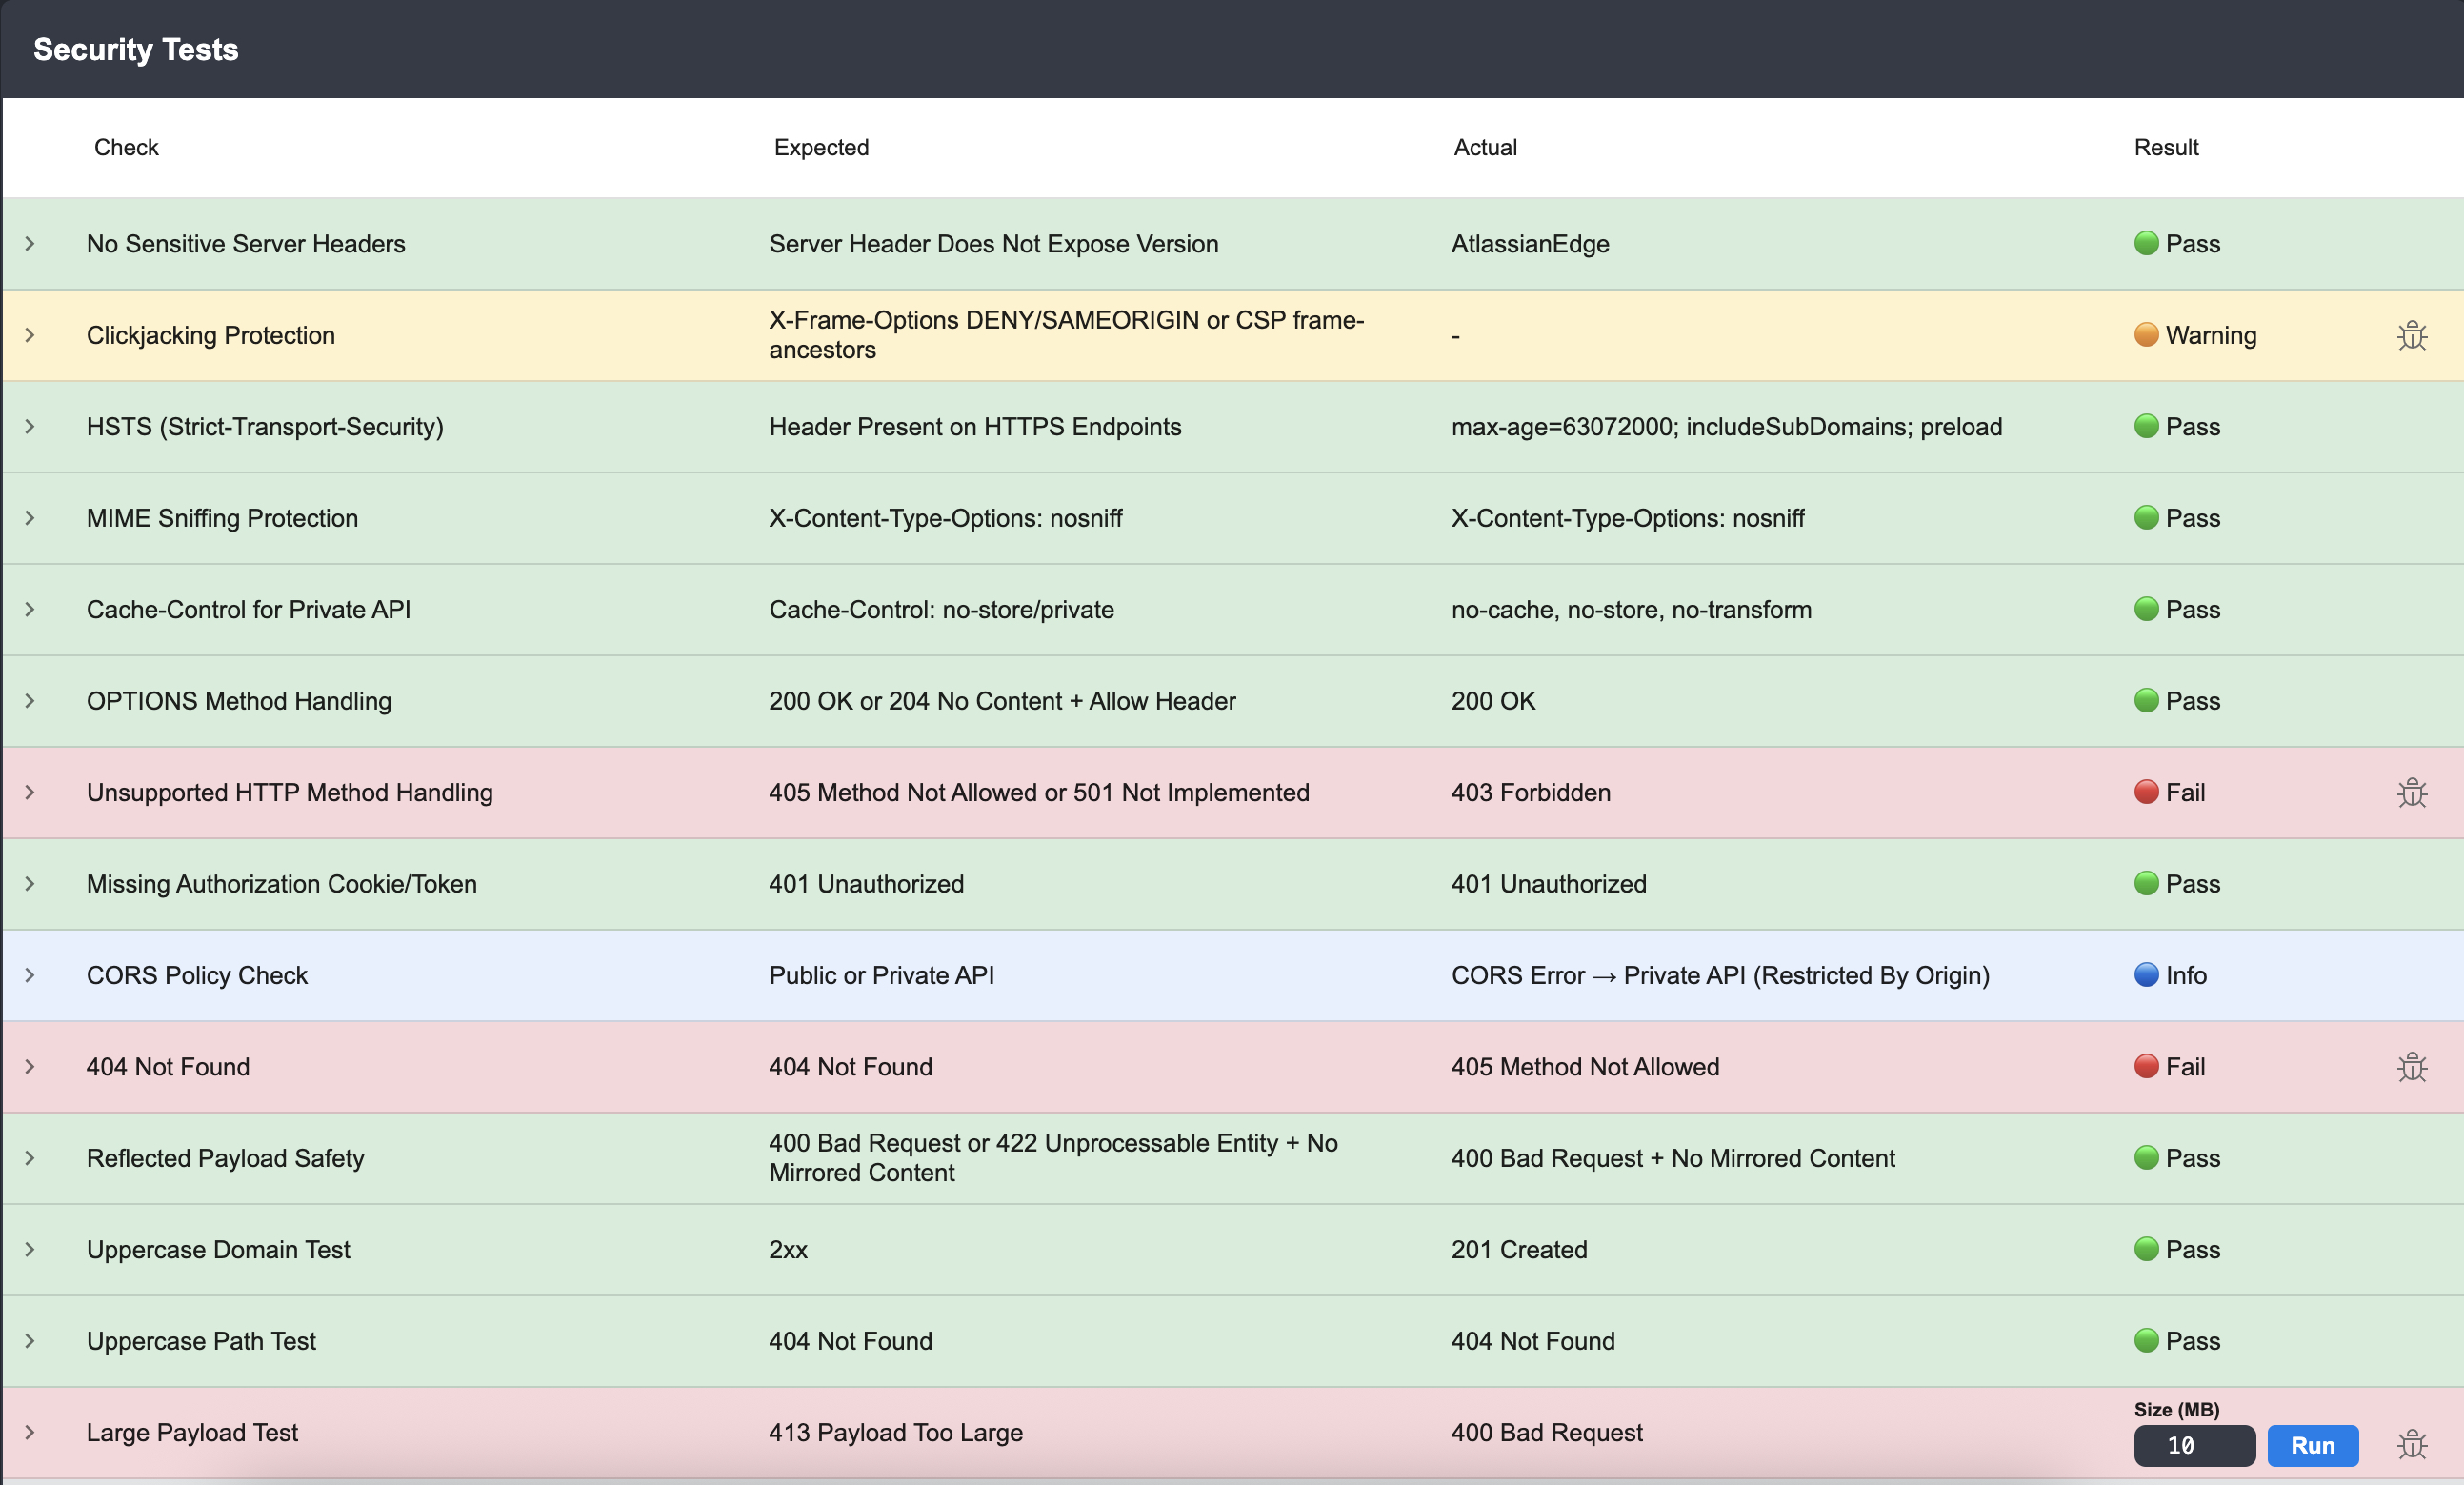The width and height of the screenshot is (2464, 1485).
Task: Expand the Reflected Payload Safety row
Action: 29,1158
